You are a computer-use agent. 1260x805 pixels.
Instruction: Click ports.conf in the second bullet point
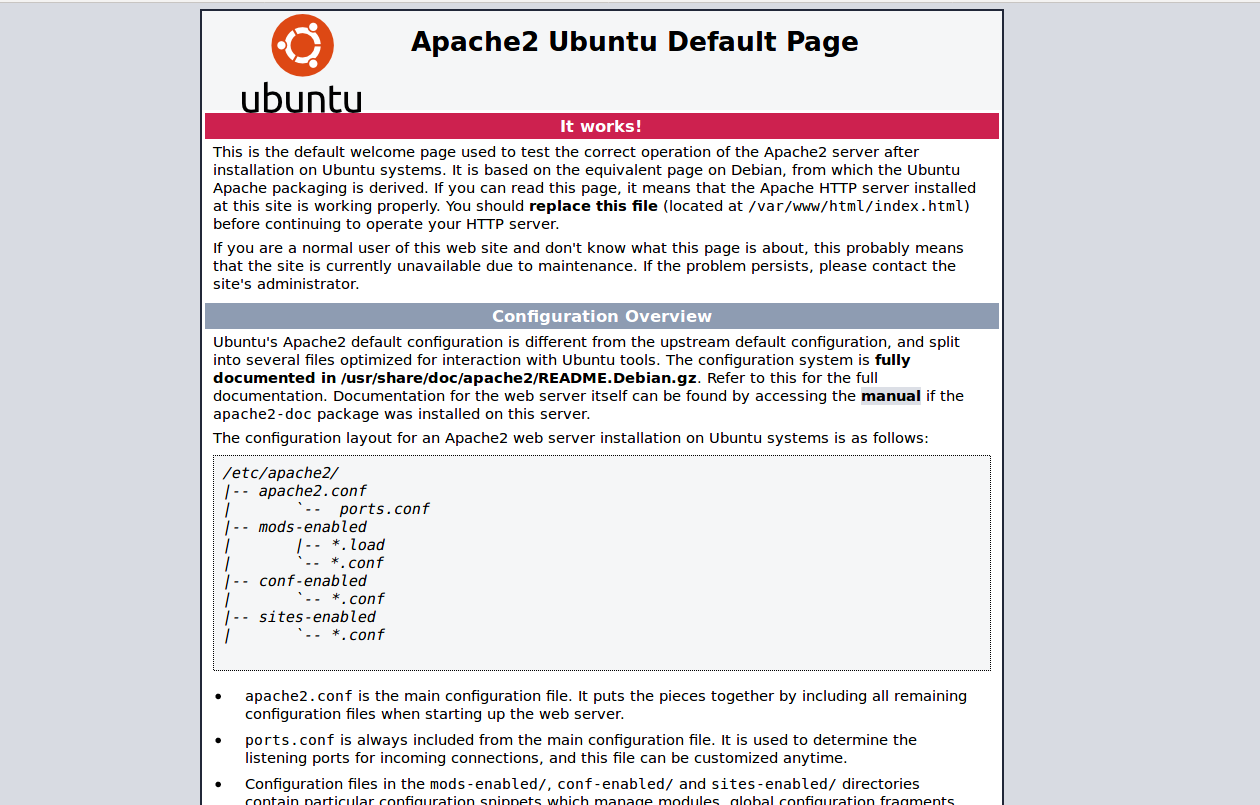point(290,740)
